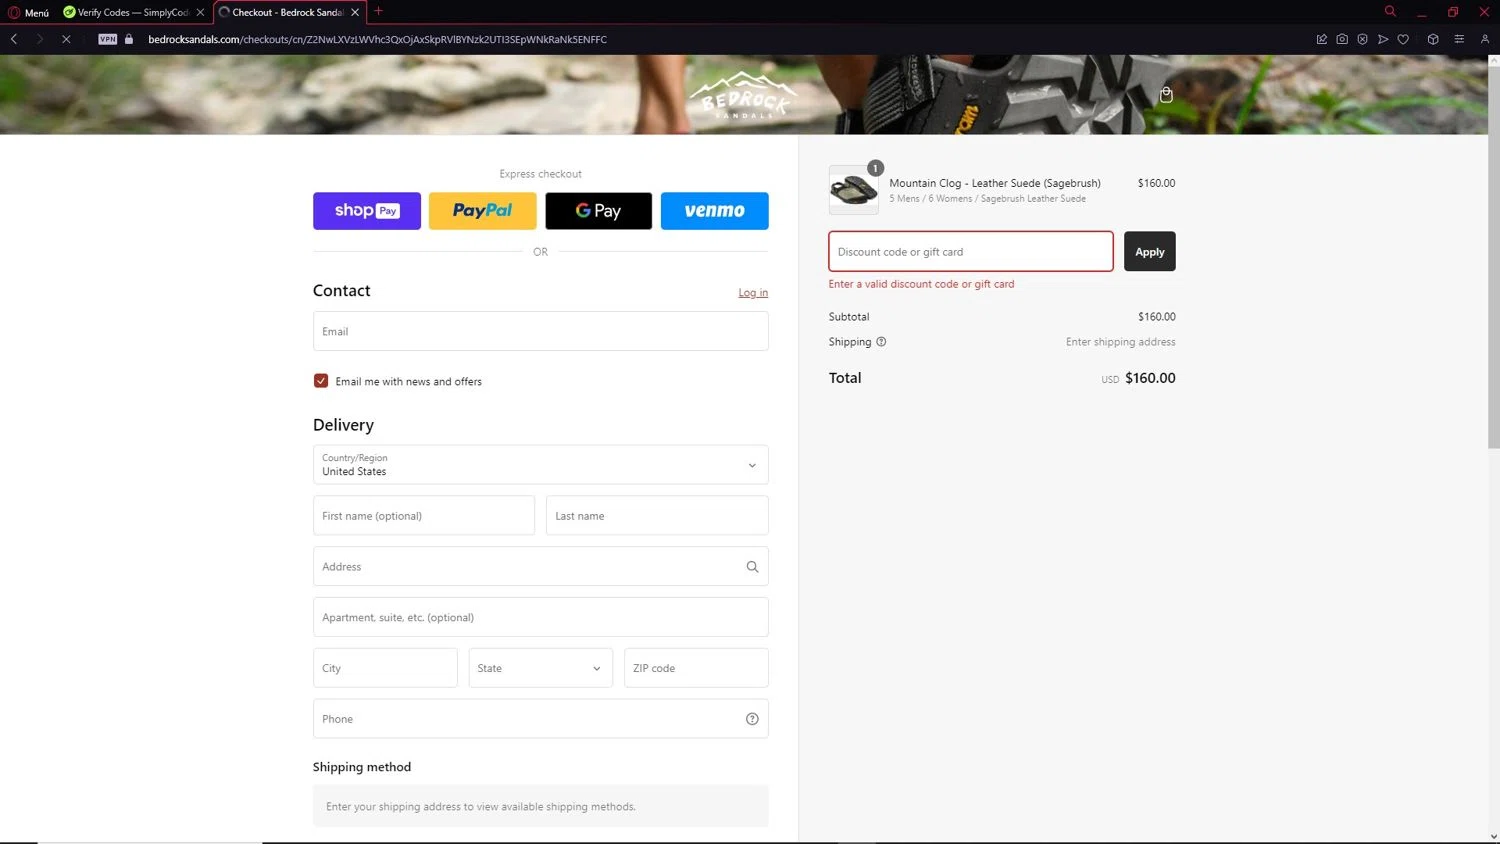Click the 'Subtotal' row label
Image resolution: width=1500 pixels, height=844 pixels.
(849, 317)
